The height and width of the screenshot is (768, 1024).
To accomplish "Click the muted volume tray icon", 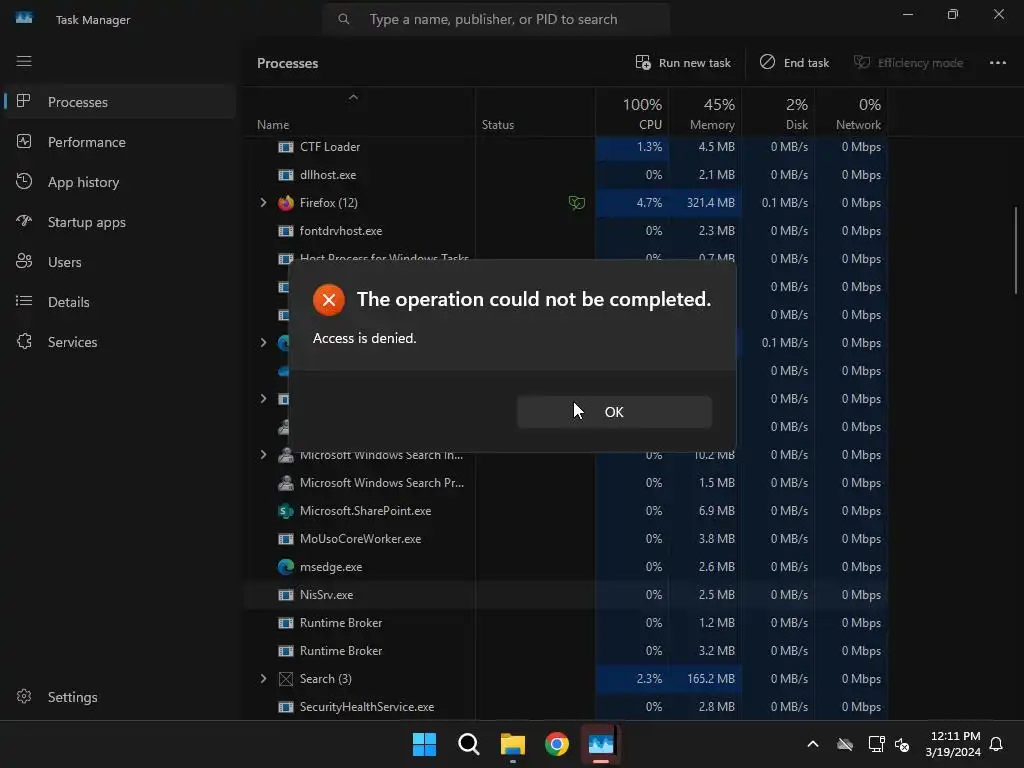I will coord(902,744).
